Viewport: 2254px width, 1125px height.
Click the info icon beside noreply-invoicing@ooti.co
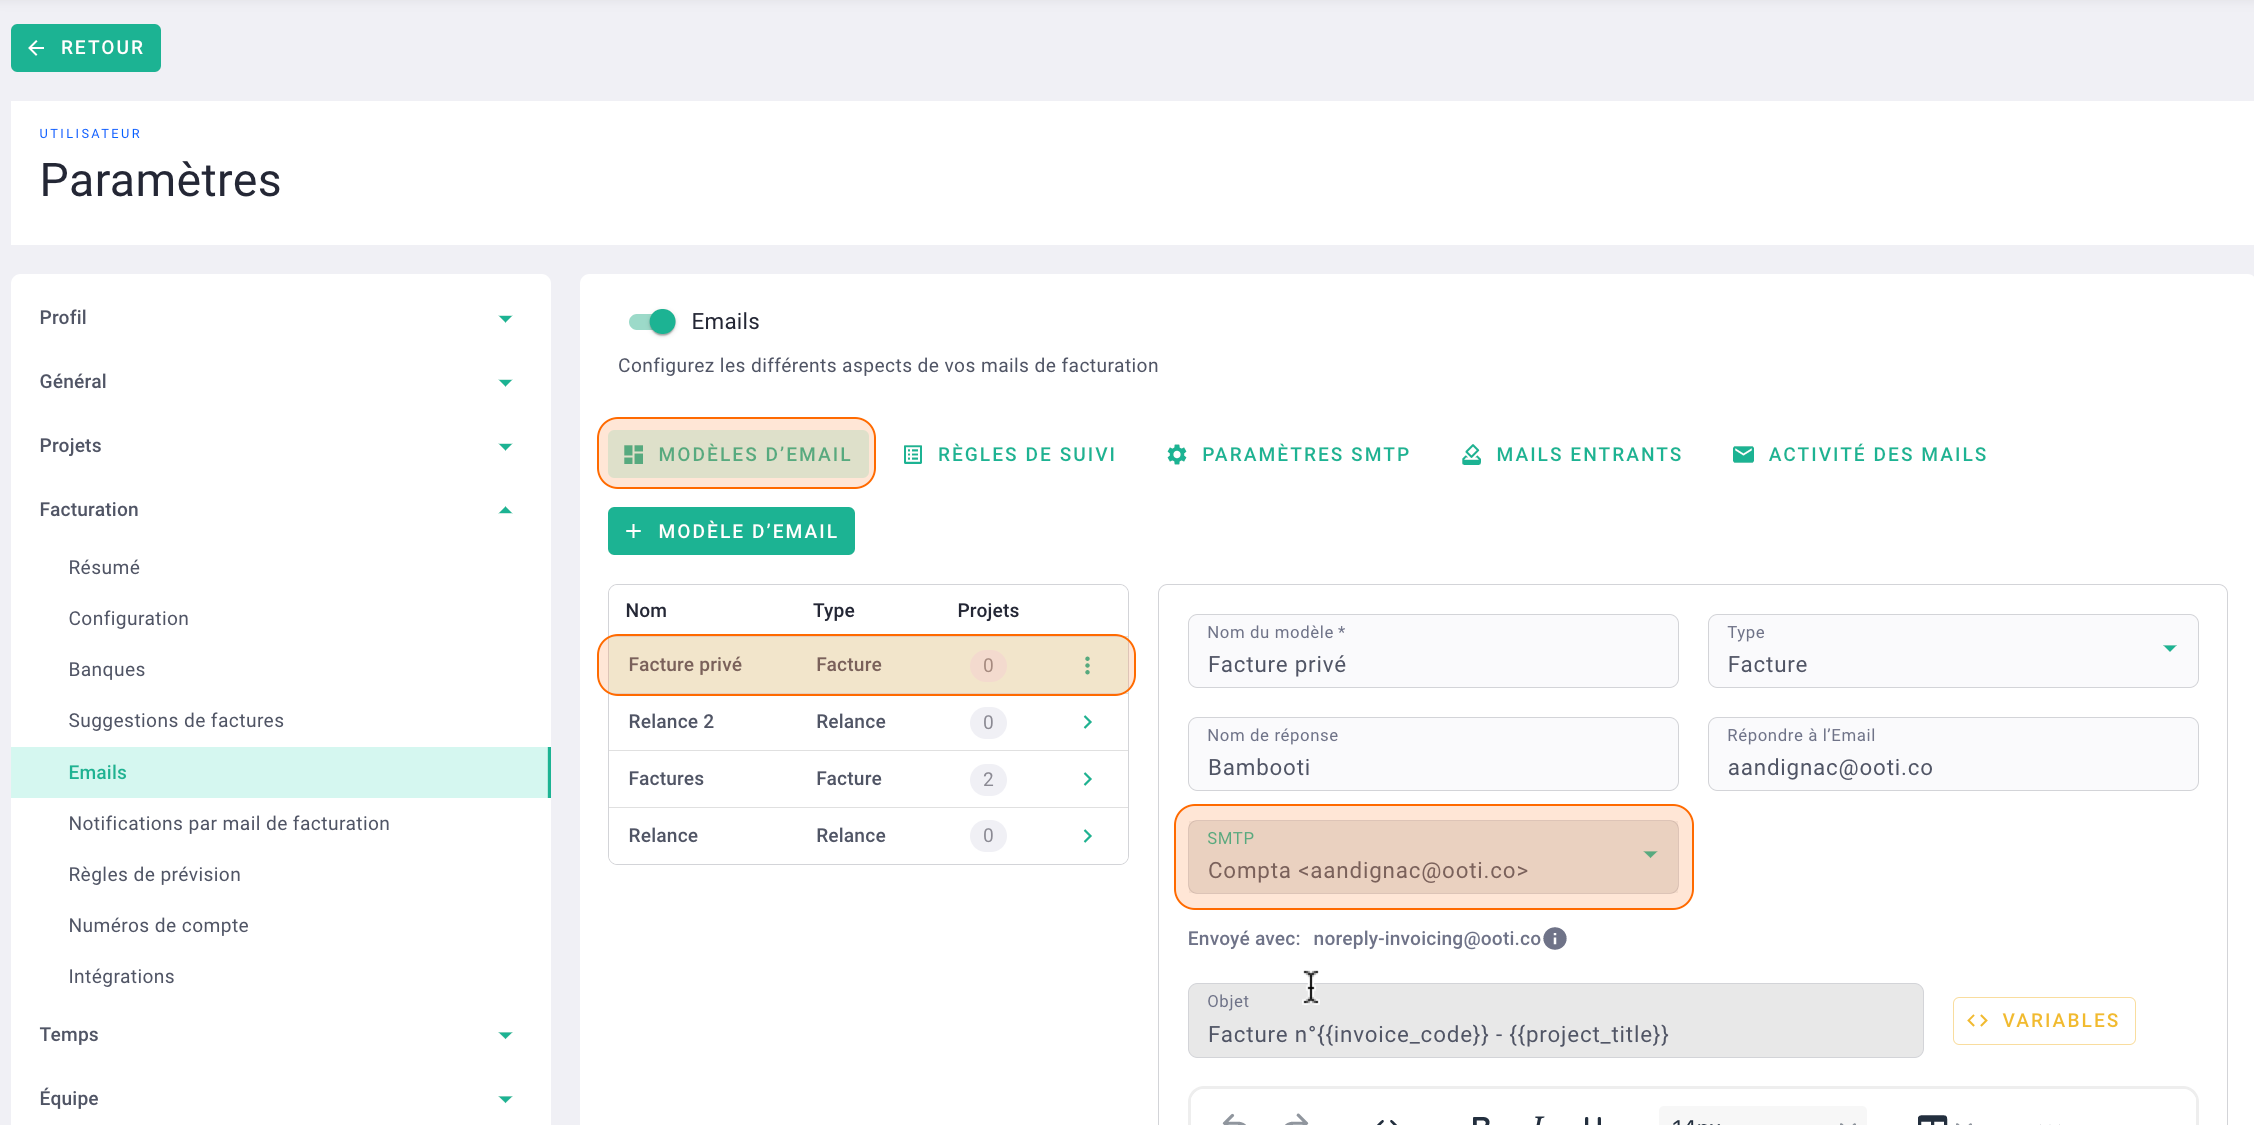point(1554,938)
